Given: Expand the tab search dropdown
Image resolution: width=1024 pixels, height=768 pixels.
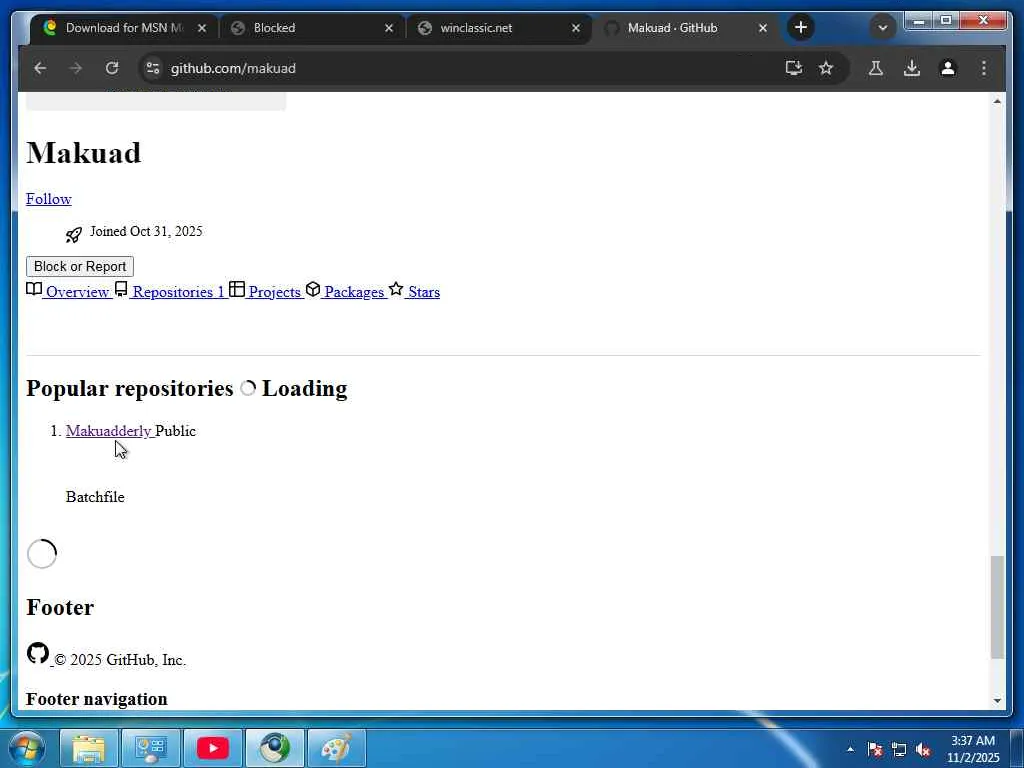Looking at the screenshot, I should pyautogui.click(x=882, y=27).
